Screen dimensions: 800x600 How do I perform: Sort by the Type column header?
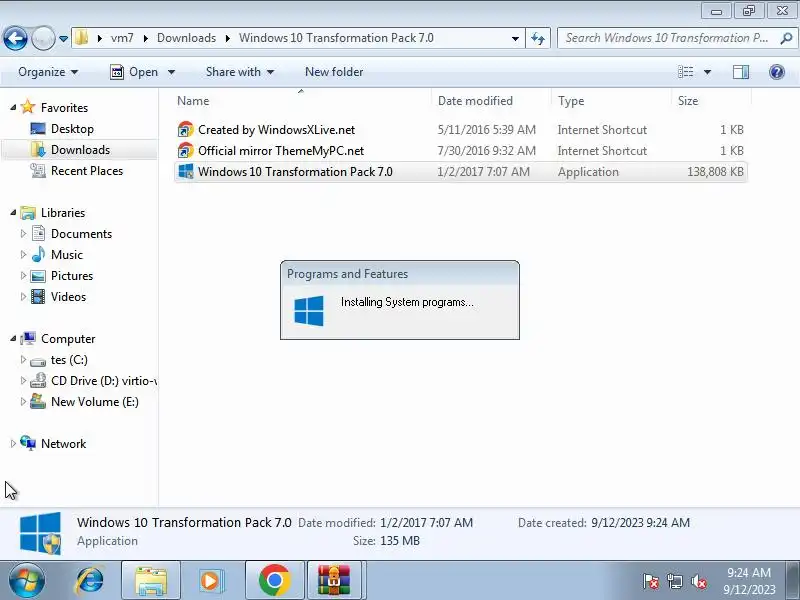click(x=611, y=101)
